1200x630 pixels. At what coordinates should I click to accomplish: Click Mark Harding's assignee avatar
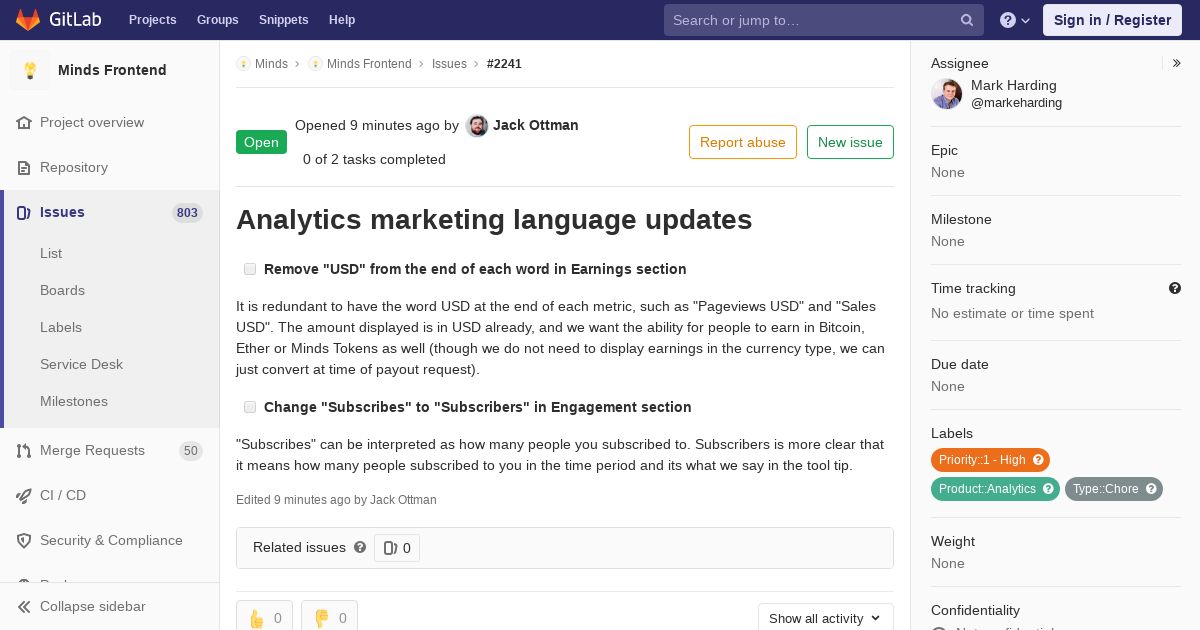click(x=947, y=94)
